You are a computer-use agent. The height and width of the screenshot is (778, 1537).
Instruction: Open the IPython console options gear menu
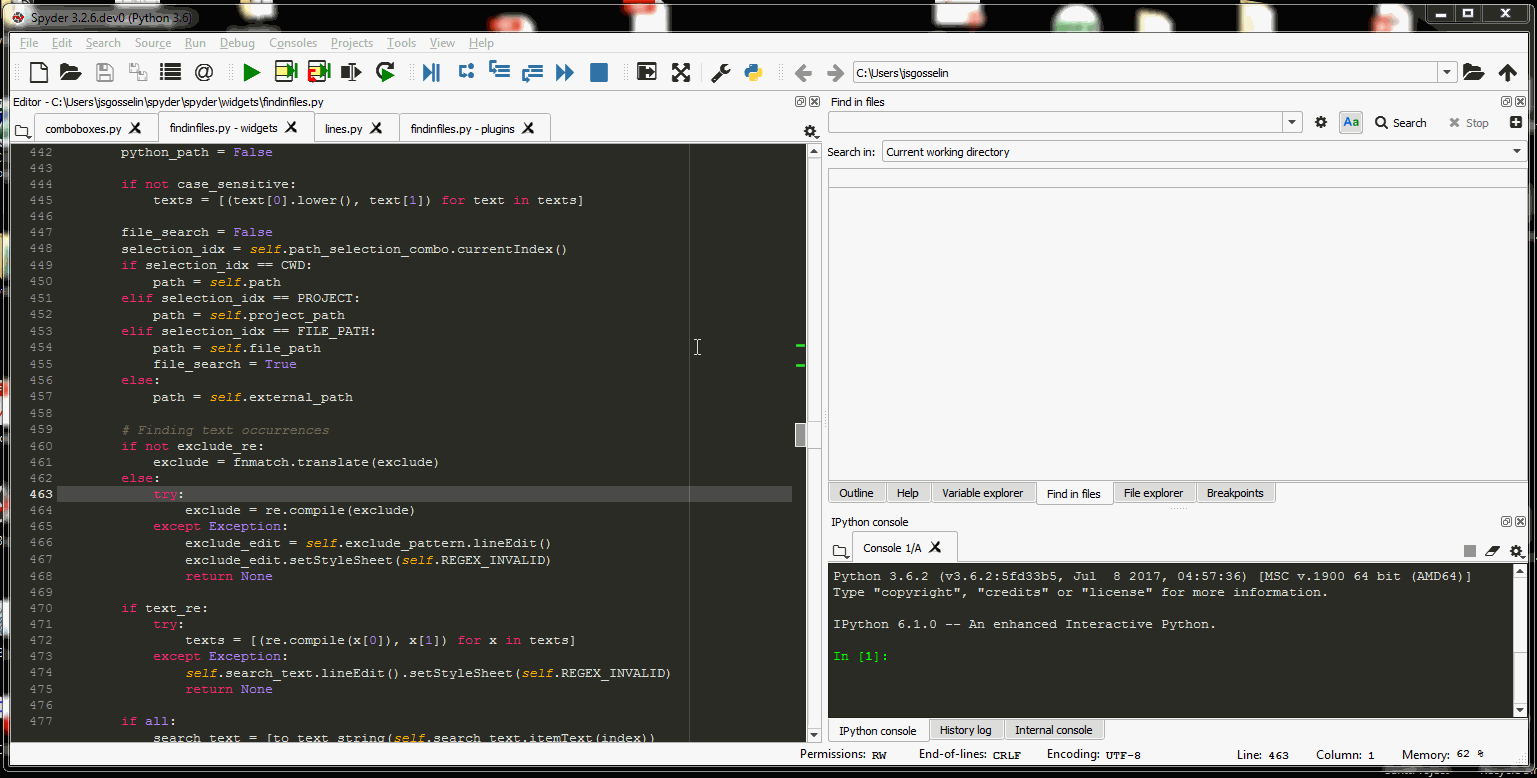[1517, 551]
